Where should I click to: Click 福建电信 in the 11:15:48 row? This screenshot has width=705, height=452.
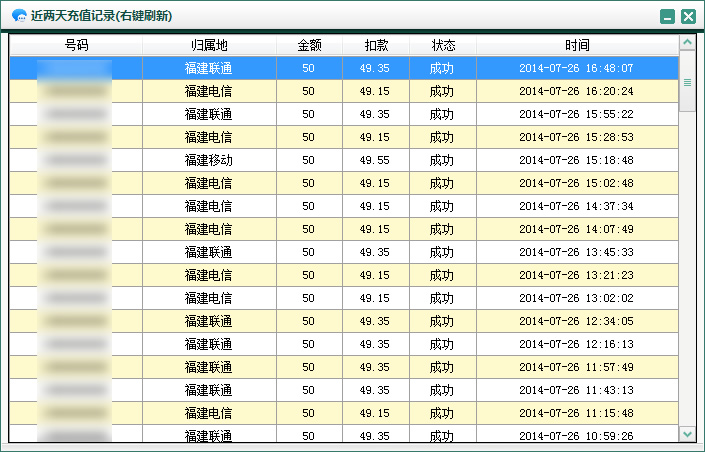click(208, 413)
